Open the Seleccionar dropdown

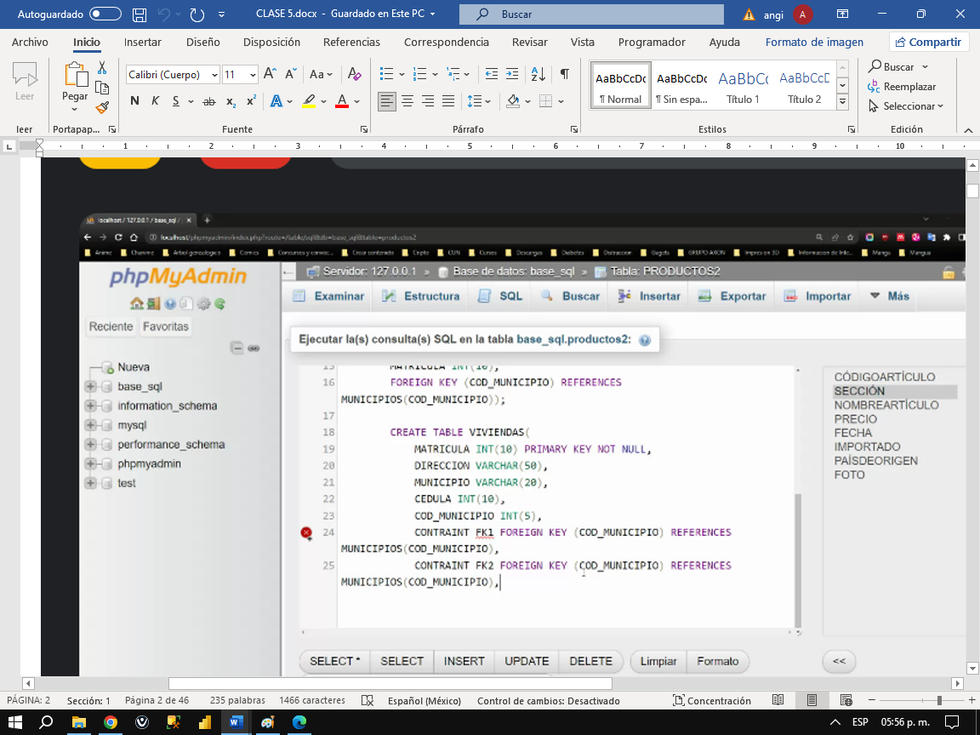click(x=906, y=106)
